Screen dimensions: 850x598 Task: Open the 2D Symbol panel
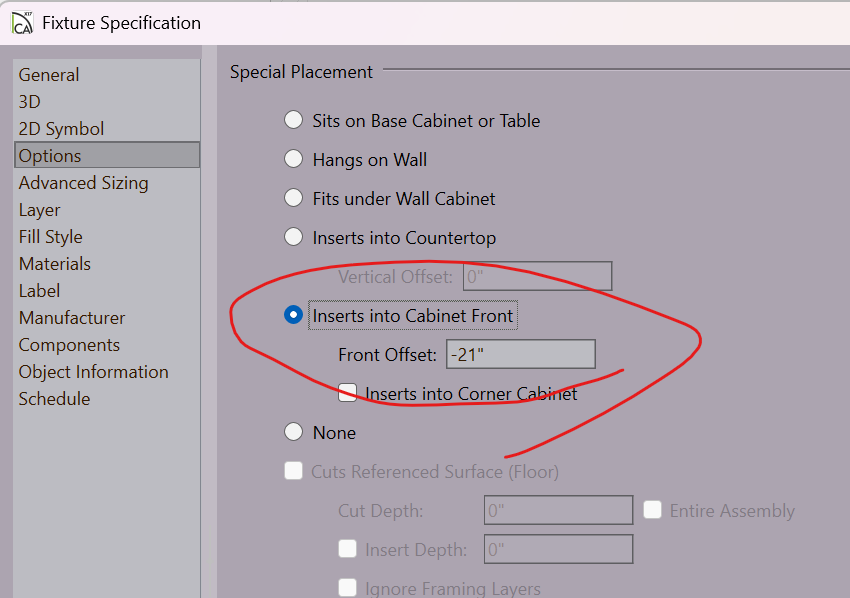coord(61,129)
